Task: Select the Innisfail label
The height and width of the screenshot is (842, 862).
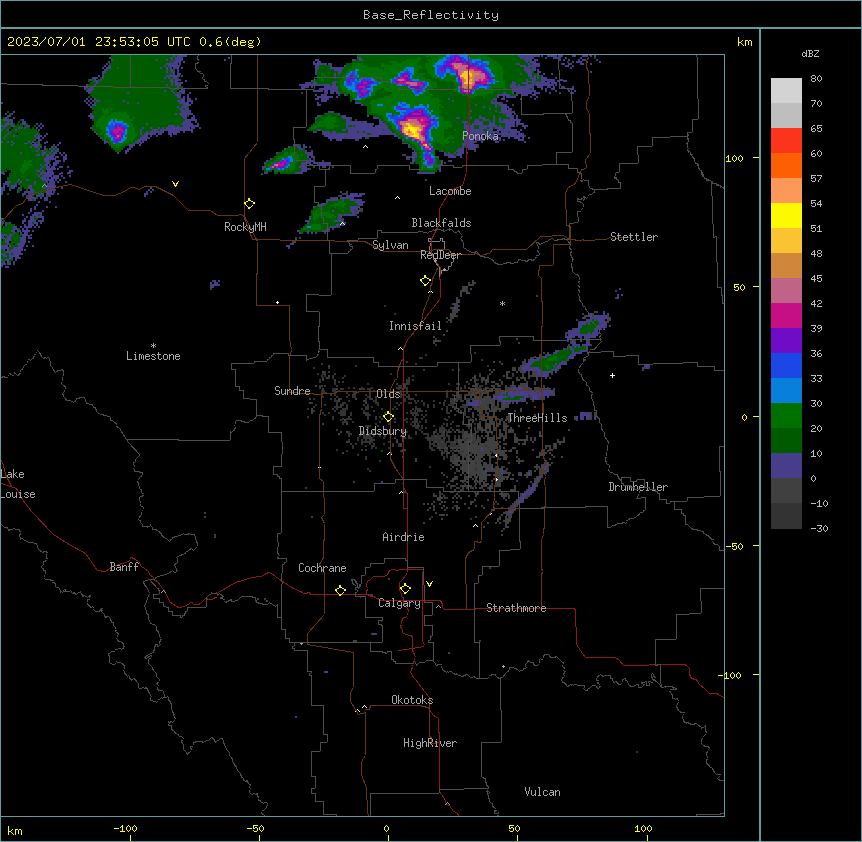Action: [x=415, y=326]
